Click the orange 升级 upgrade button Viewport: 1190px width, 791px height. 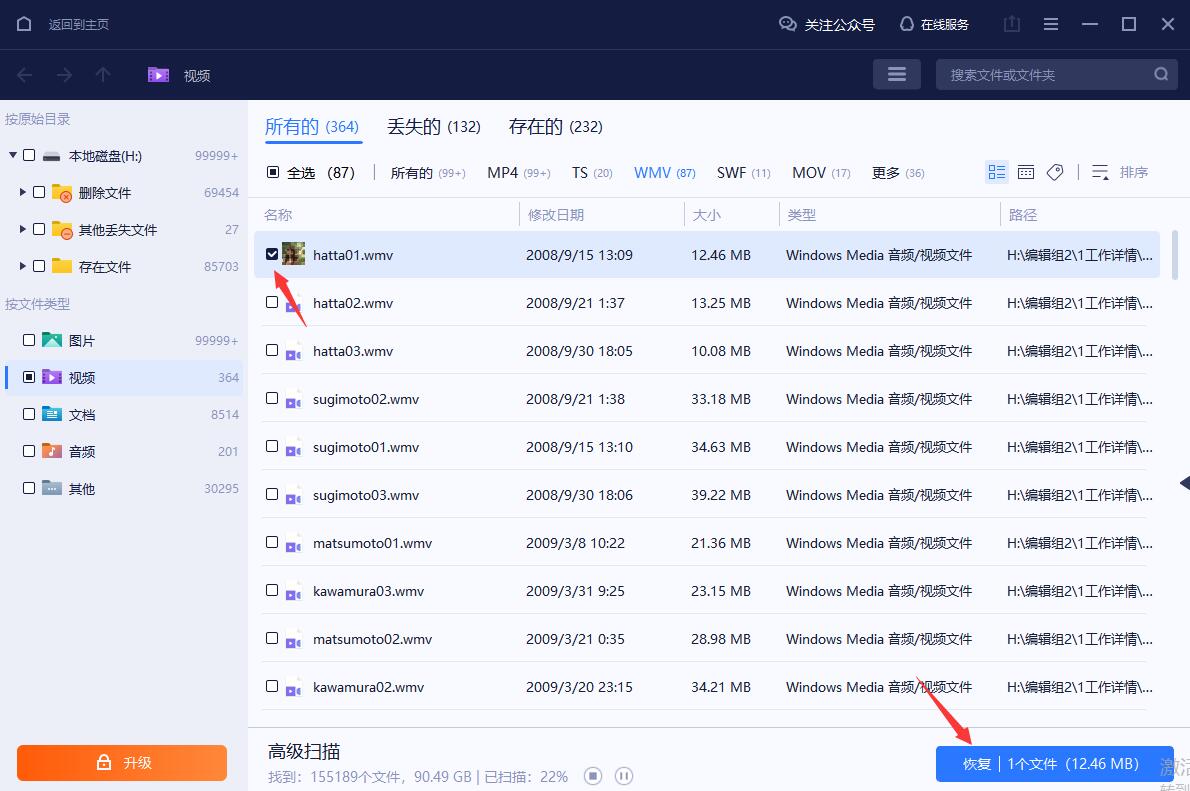pos(121,762)
